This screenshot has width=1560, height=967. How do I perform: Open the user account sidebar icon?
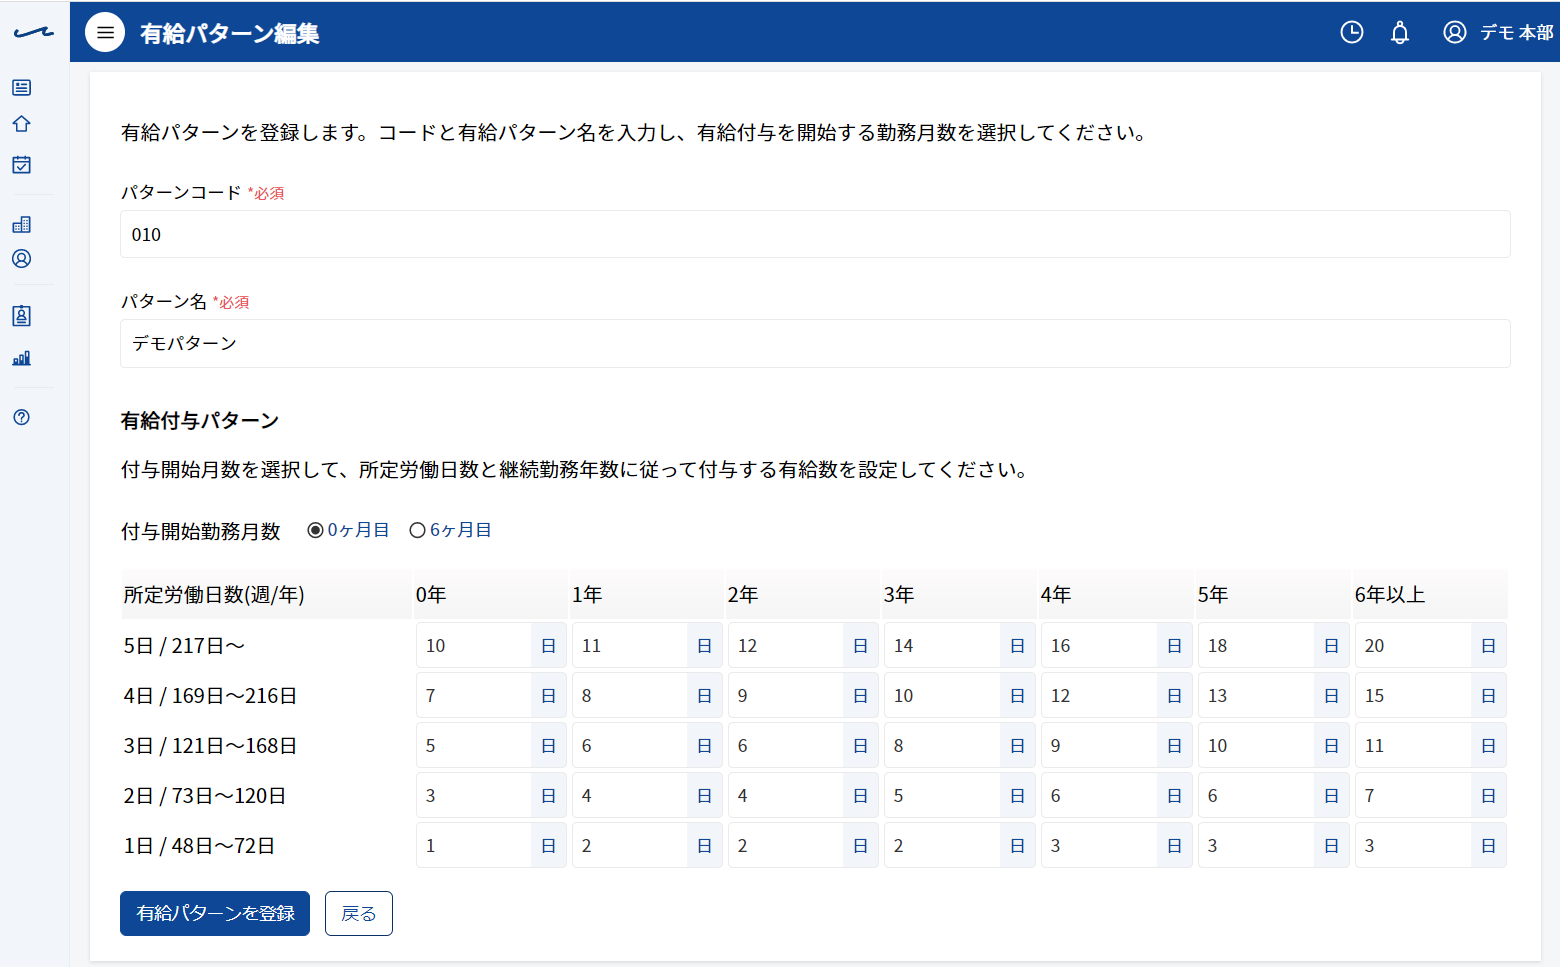click(21, 259)
